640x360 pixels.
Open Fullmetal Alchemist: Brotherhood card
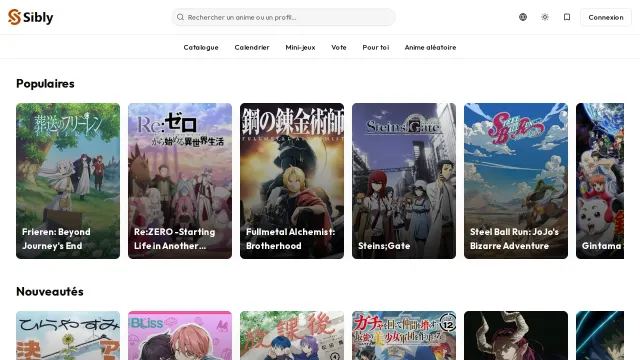[x=292, y=181]
